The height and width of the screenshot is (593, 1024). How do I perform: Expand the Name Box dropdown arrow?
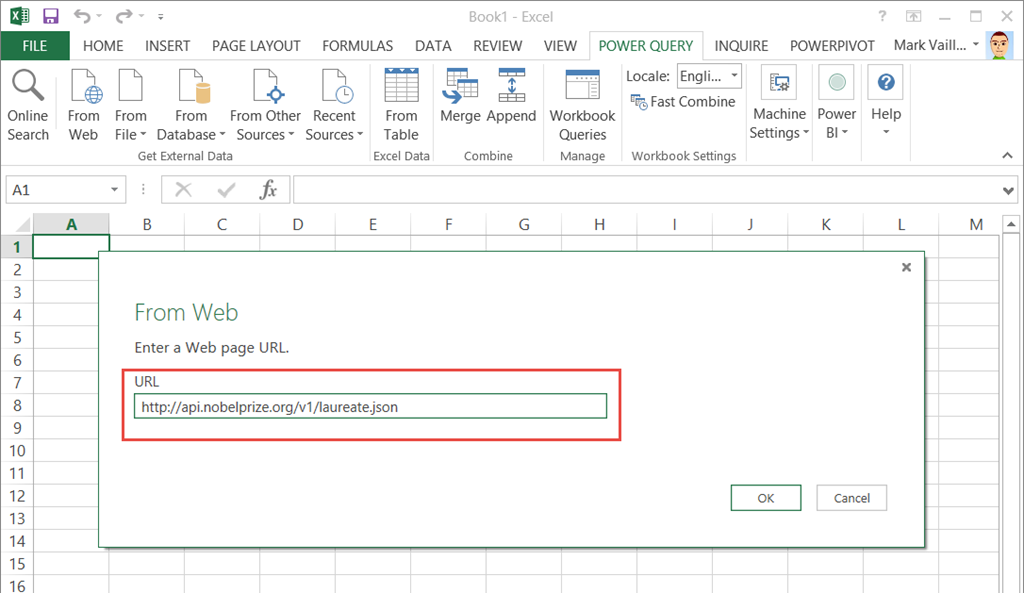coord(116,190)
